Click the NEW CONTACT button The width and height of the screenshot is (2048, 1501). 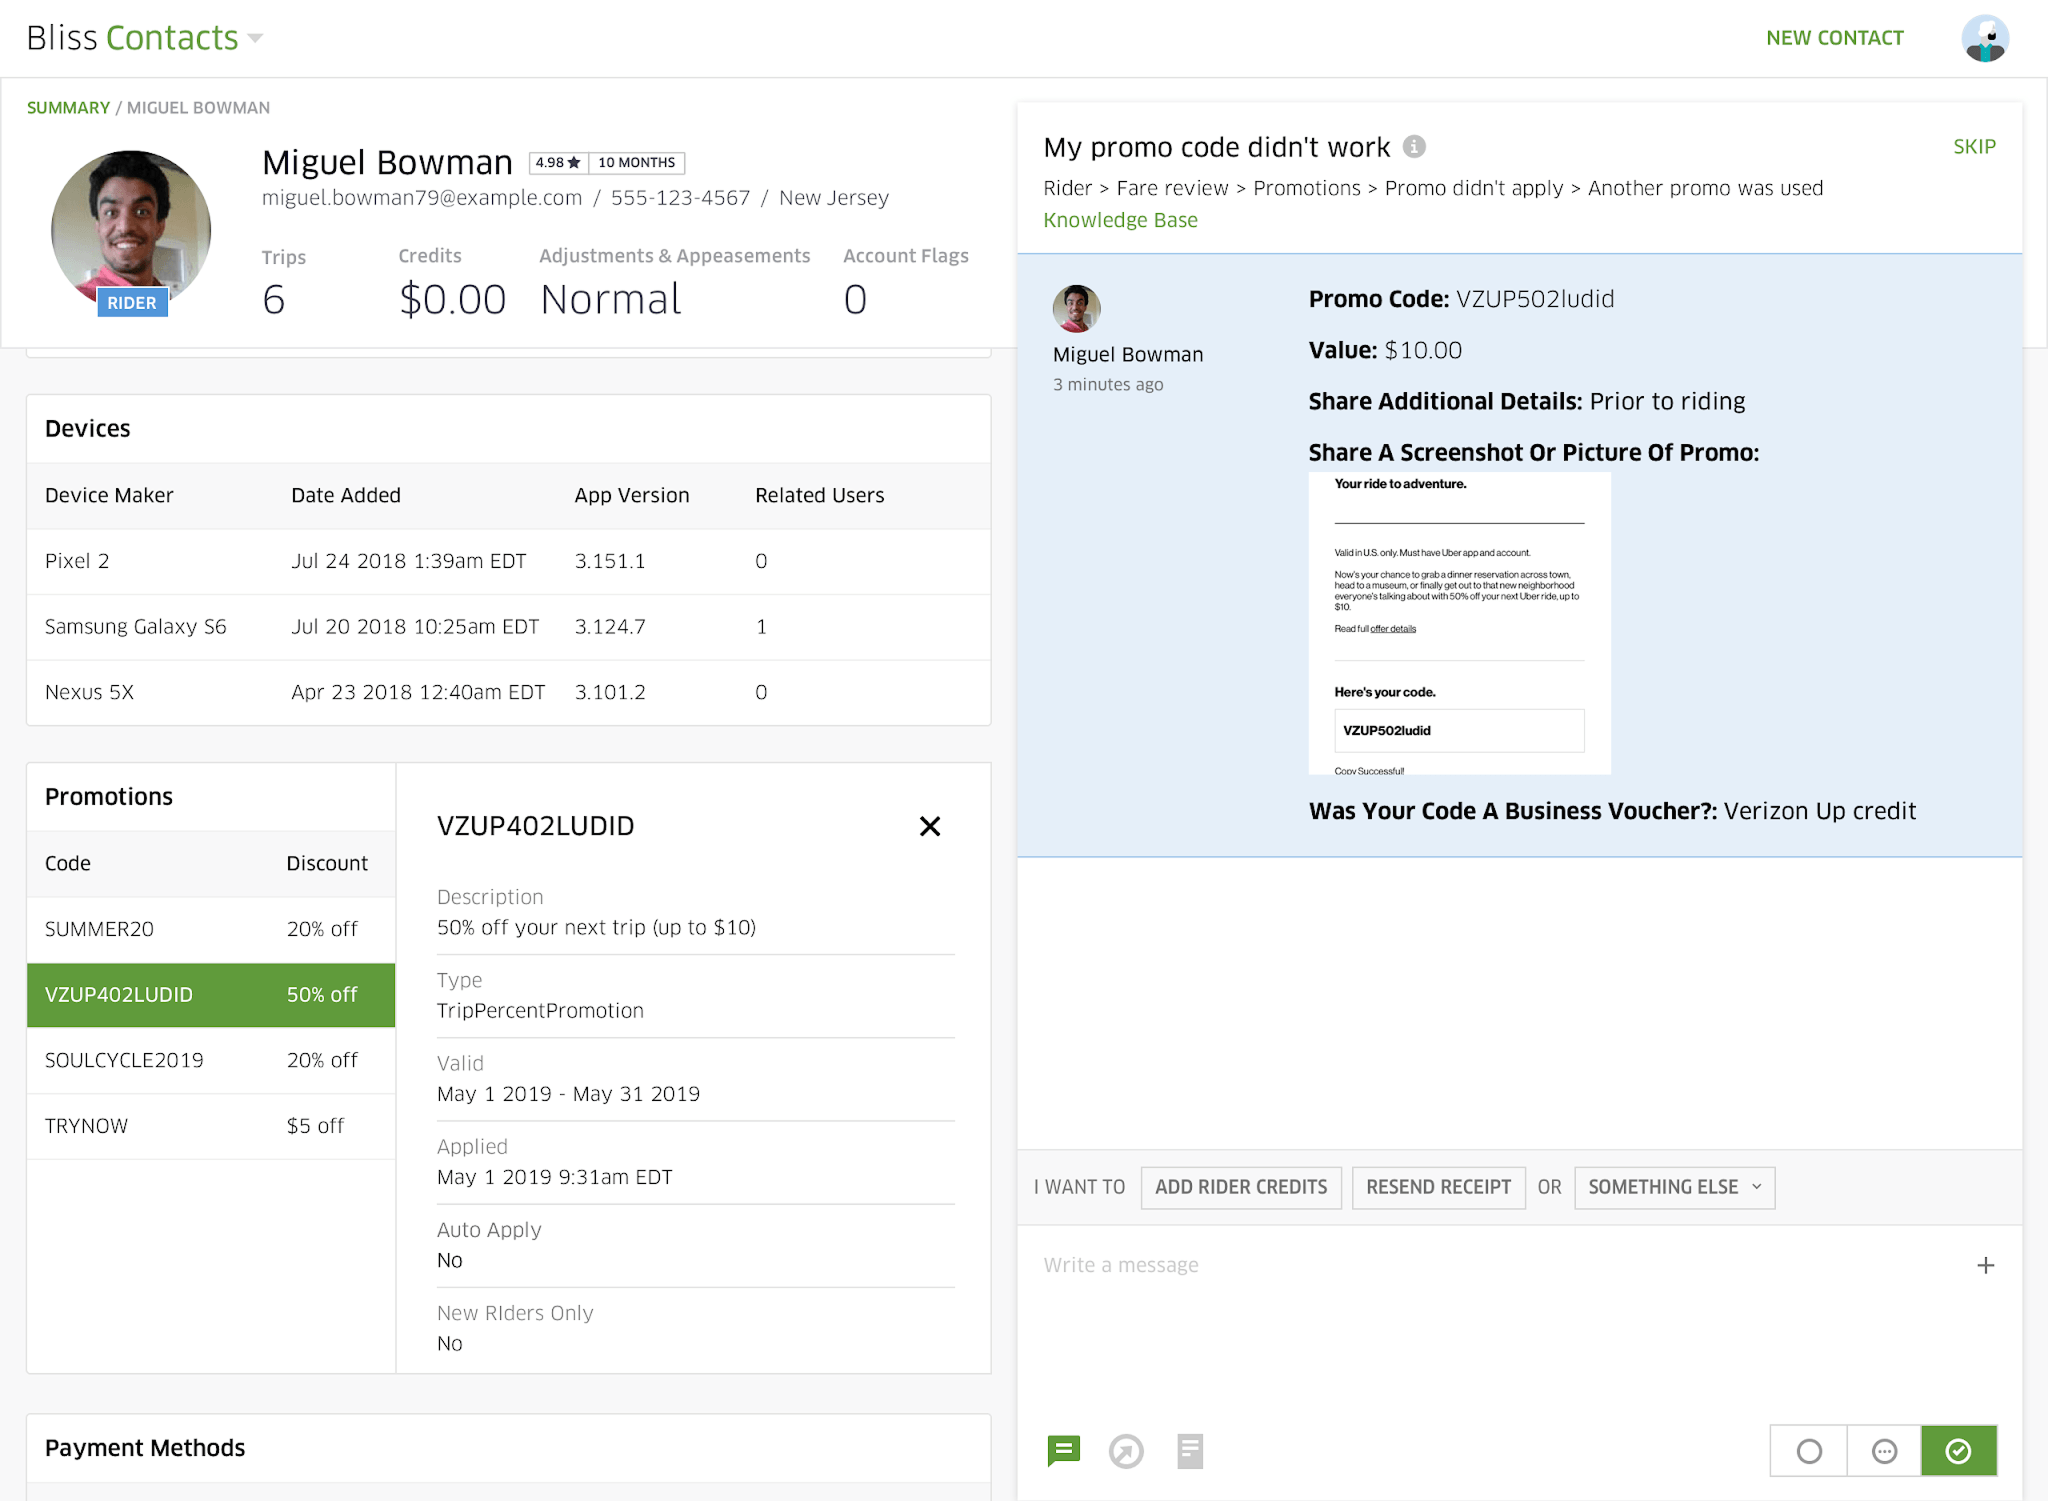(1834, 38)
